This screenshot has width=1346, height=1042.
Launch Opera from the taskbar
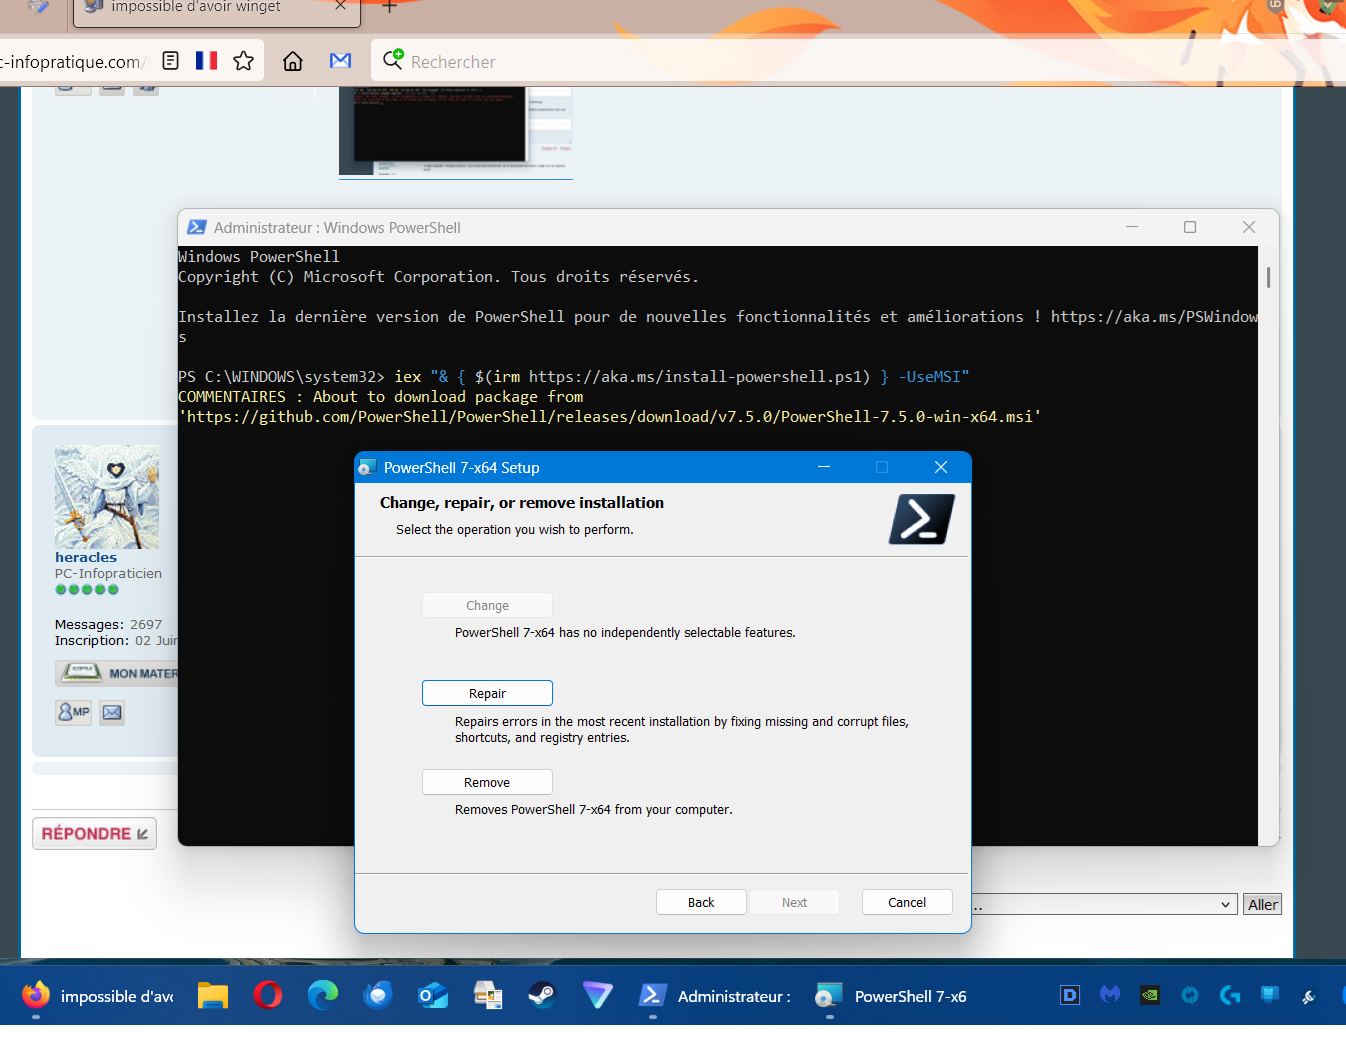pos(268,995)
